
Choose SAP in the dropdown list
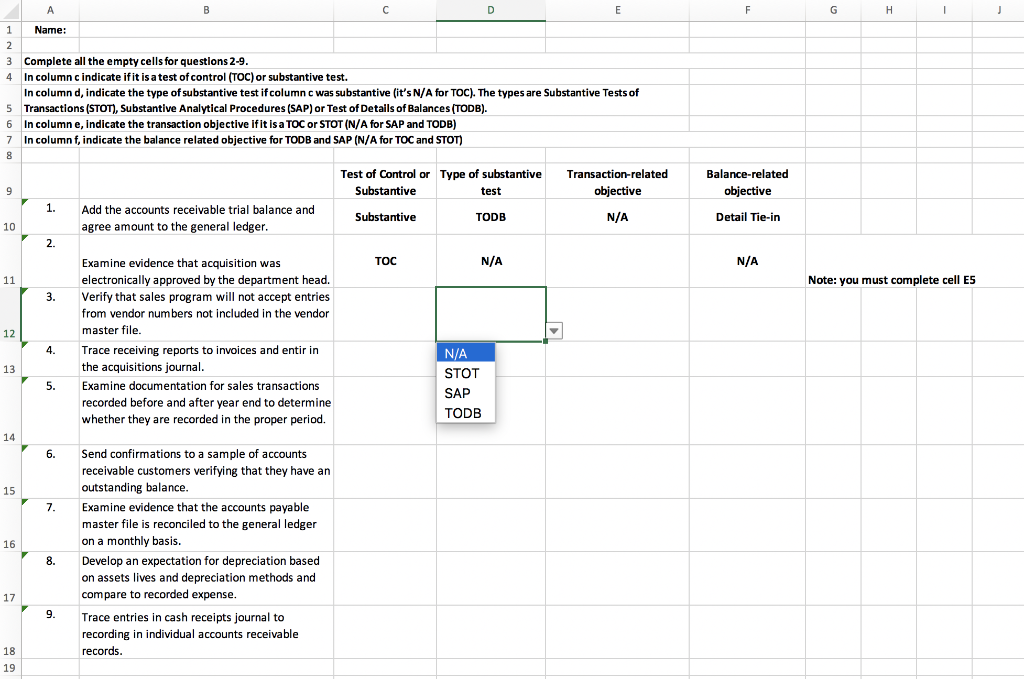(456, 393)
